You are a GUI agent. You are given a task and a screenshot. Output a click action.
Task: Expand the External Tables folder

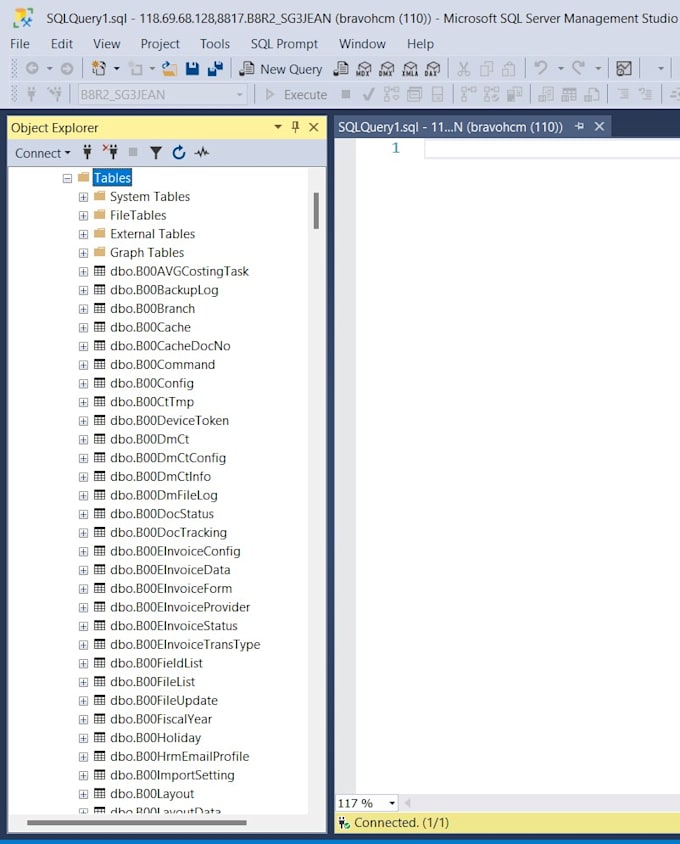tap(83, 234)
